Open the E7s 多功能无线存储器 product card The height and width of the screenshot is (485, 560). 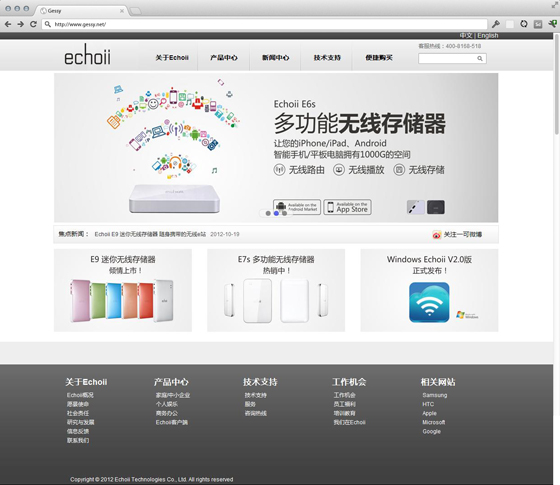pyautogui.click(x=276, y=290)
